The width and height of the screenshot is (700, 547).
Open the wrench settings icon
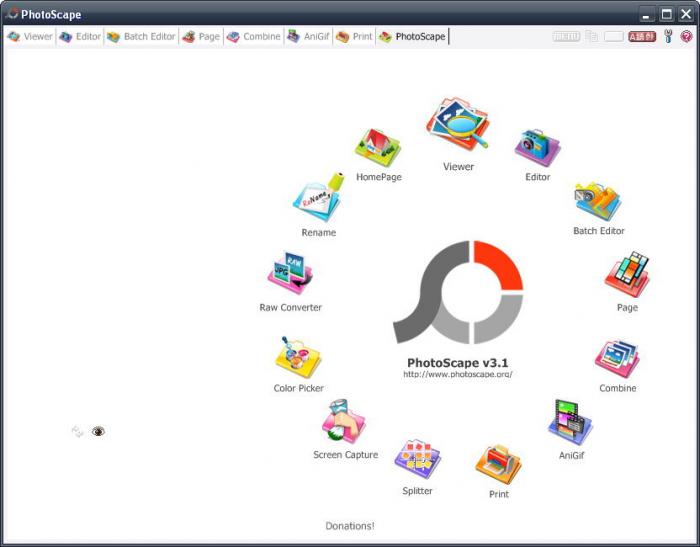(x=668, y=37)
